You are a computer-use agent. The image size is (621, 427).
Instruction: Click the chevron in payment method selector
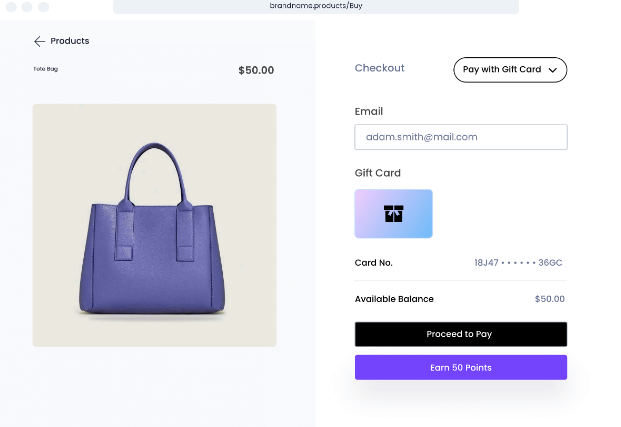[x=553, y=70]
